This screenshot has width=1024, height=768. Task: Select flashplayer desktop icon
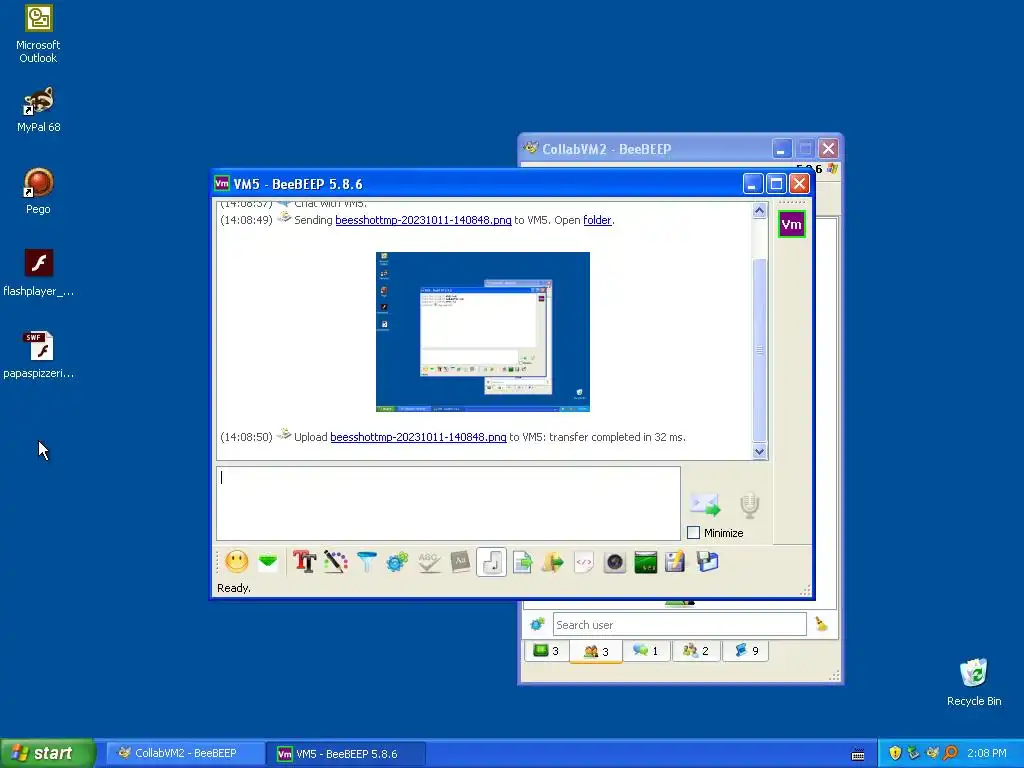(x=39, y=273)
